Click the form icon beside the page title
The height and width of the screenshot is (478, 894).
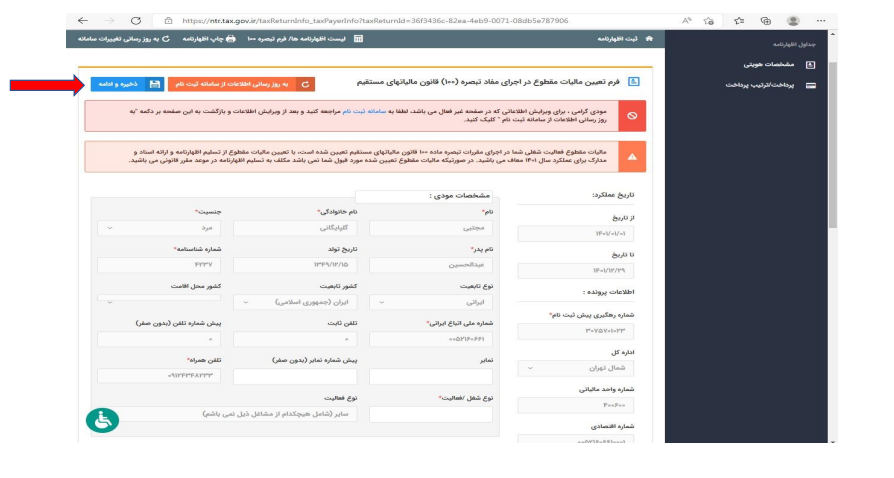[x=633, y=82]
